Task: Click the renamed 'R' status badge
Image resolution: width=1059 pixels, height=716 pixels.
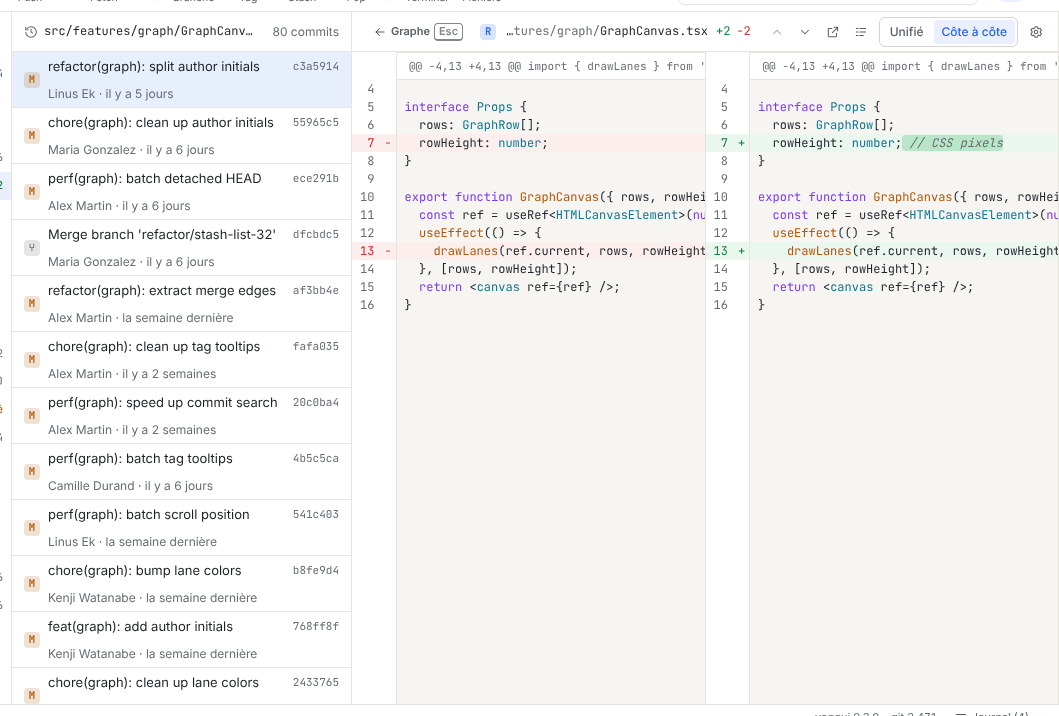Action: click(488, 32)
